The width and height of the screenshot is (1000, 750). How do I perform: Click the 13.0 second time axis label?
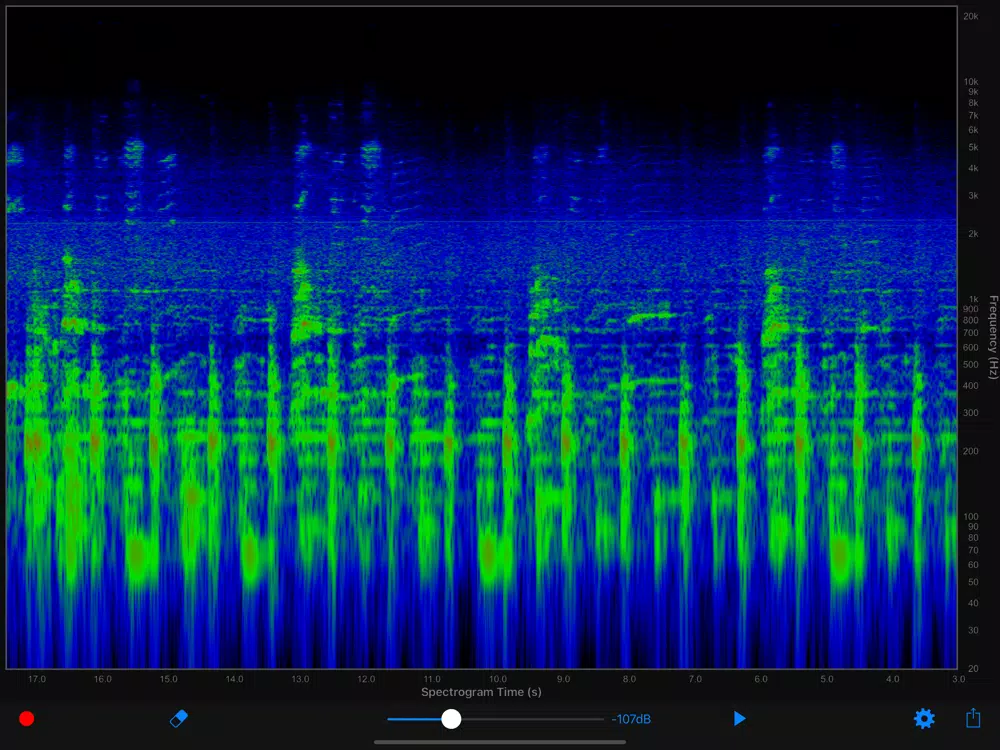click(300, 679)
